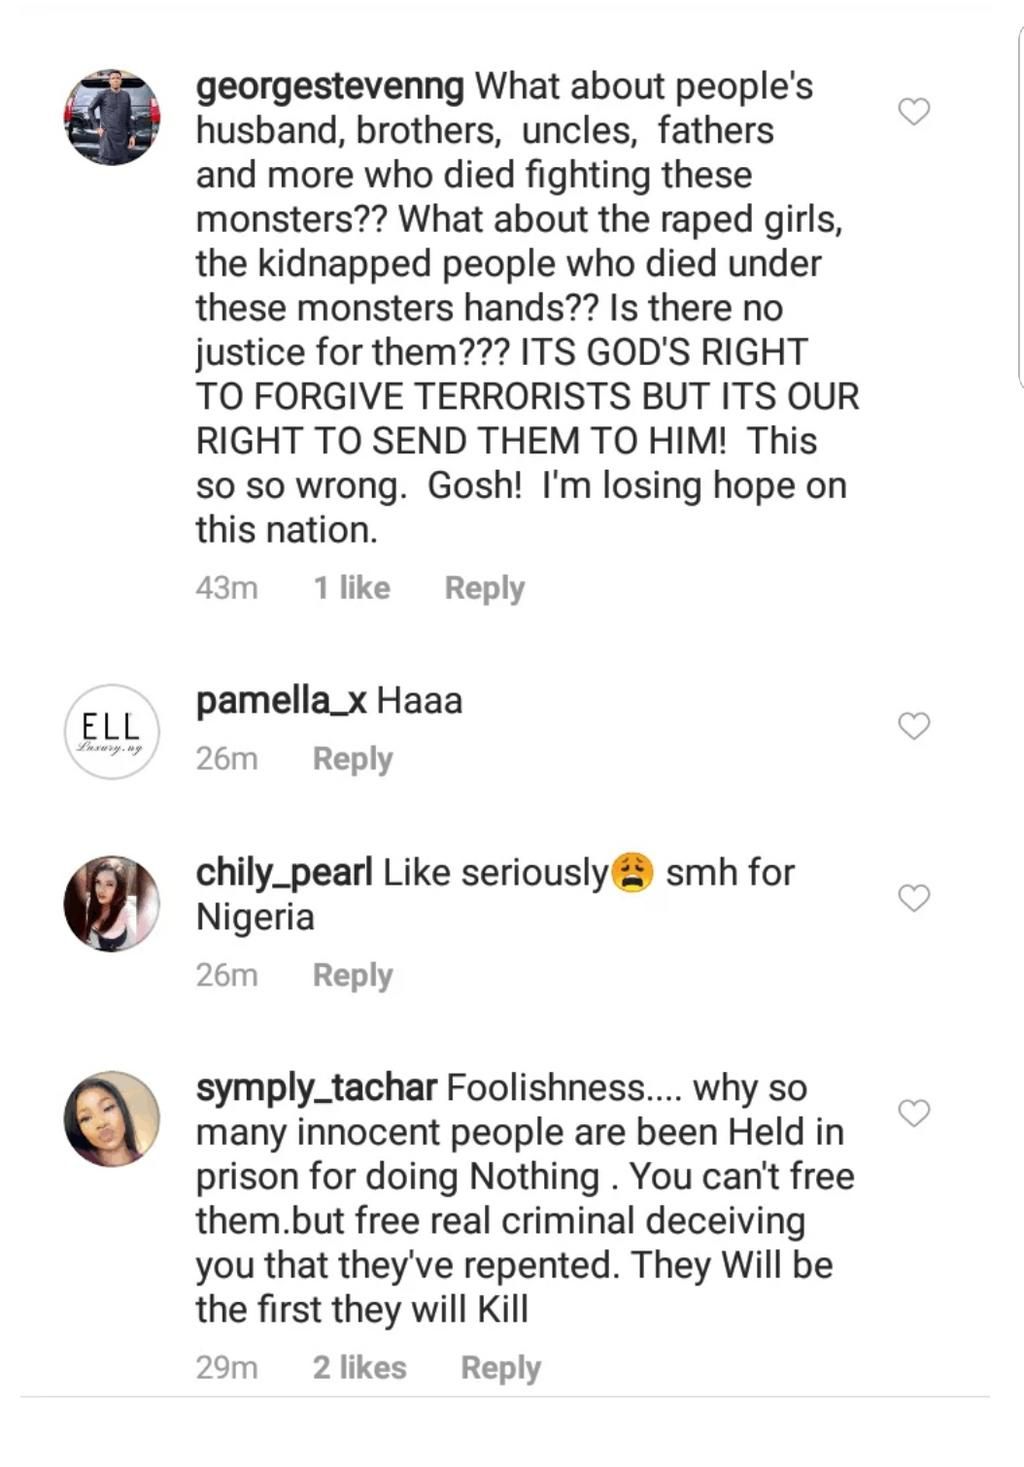Reply to pamella_x's Haaa comment
This screenshot has width=1024, height=1467.
352,759
